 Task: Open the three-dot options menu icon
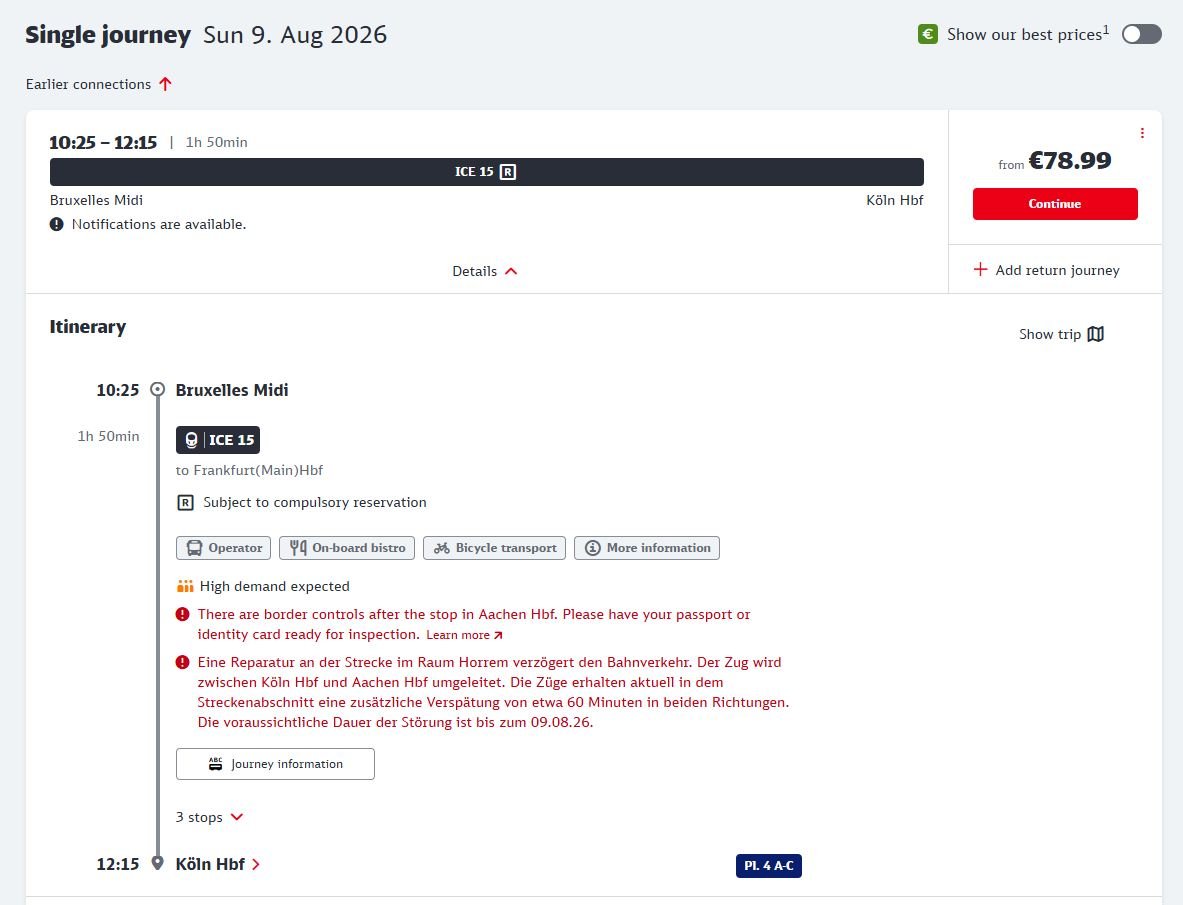[1142, 133]
